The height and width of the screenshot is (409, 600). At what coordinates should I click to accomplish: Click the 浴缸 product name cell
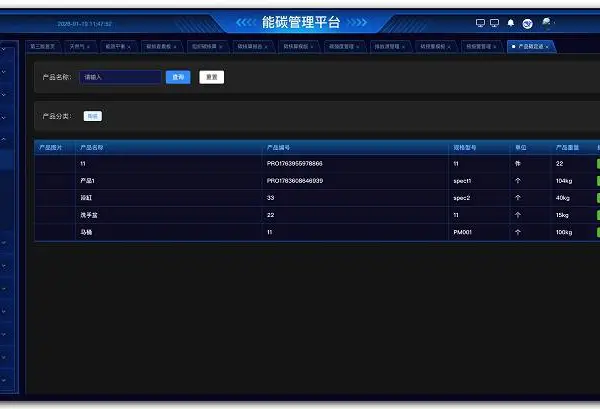pyautogui.click(x=86, y=198)
